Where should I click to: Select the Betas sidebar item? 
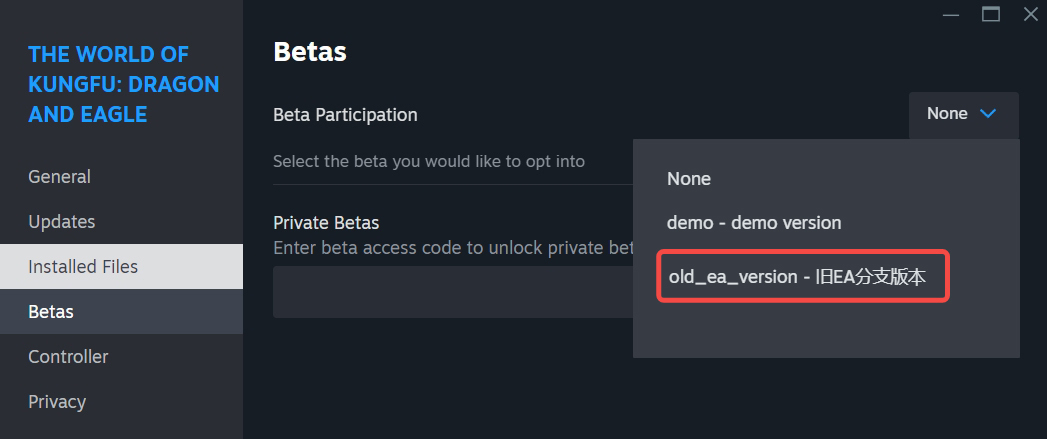(x=121, y=311)
